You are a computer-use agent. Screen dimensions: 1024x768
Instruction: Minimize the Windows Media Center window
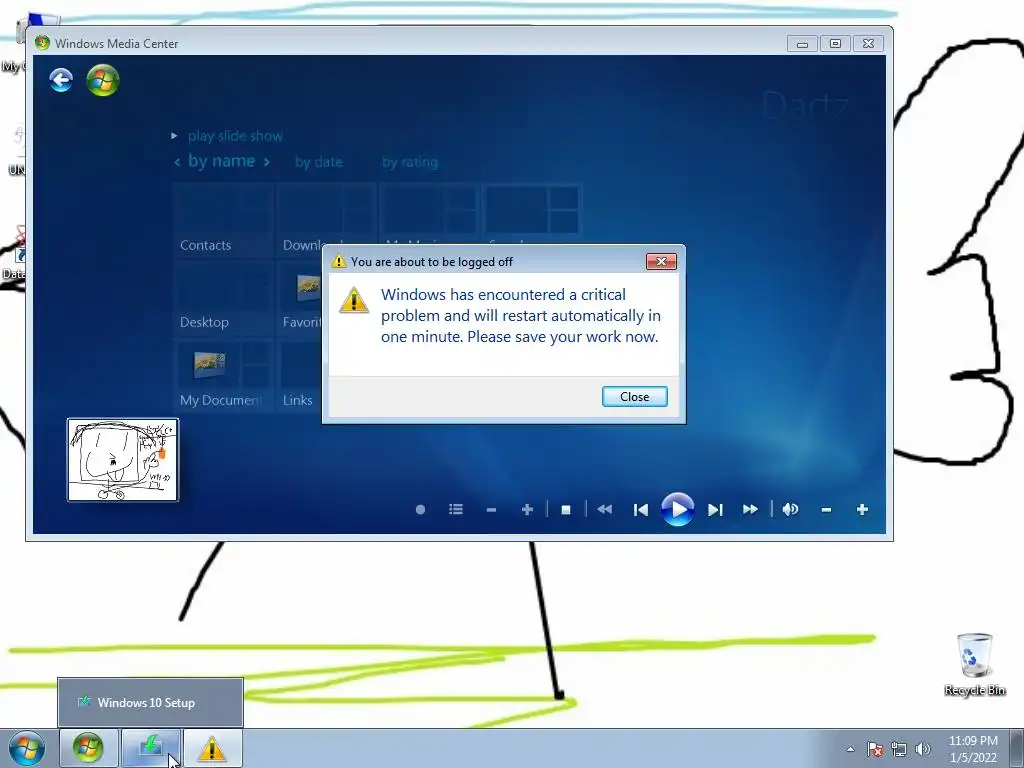coord(803,44)
